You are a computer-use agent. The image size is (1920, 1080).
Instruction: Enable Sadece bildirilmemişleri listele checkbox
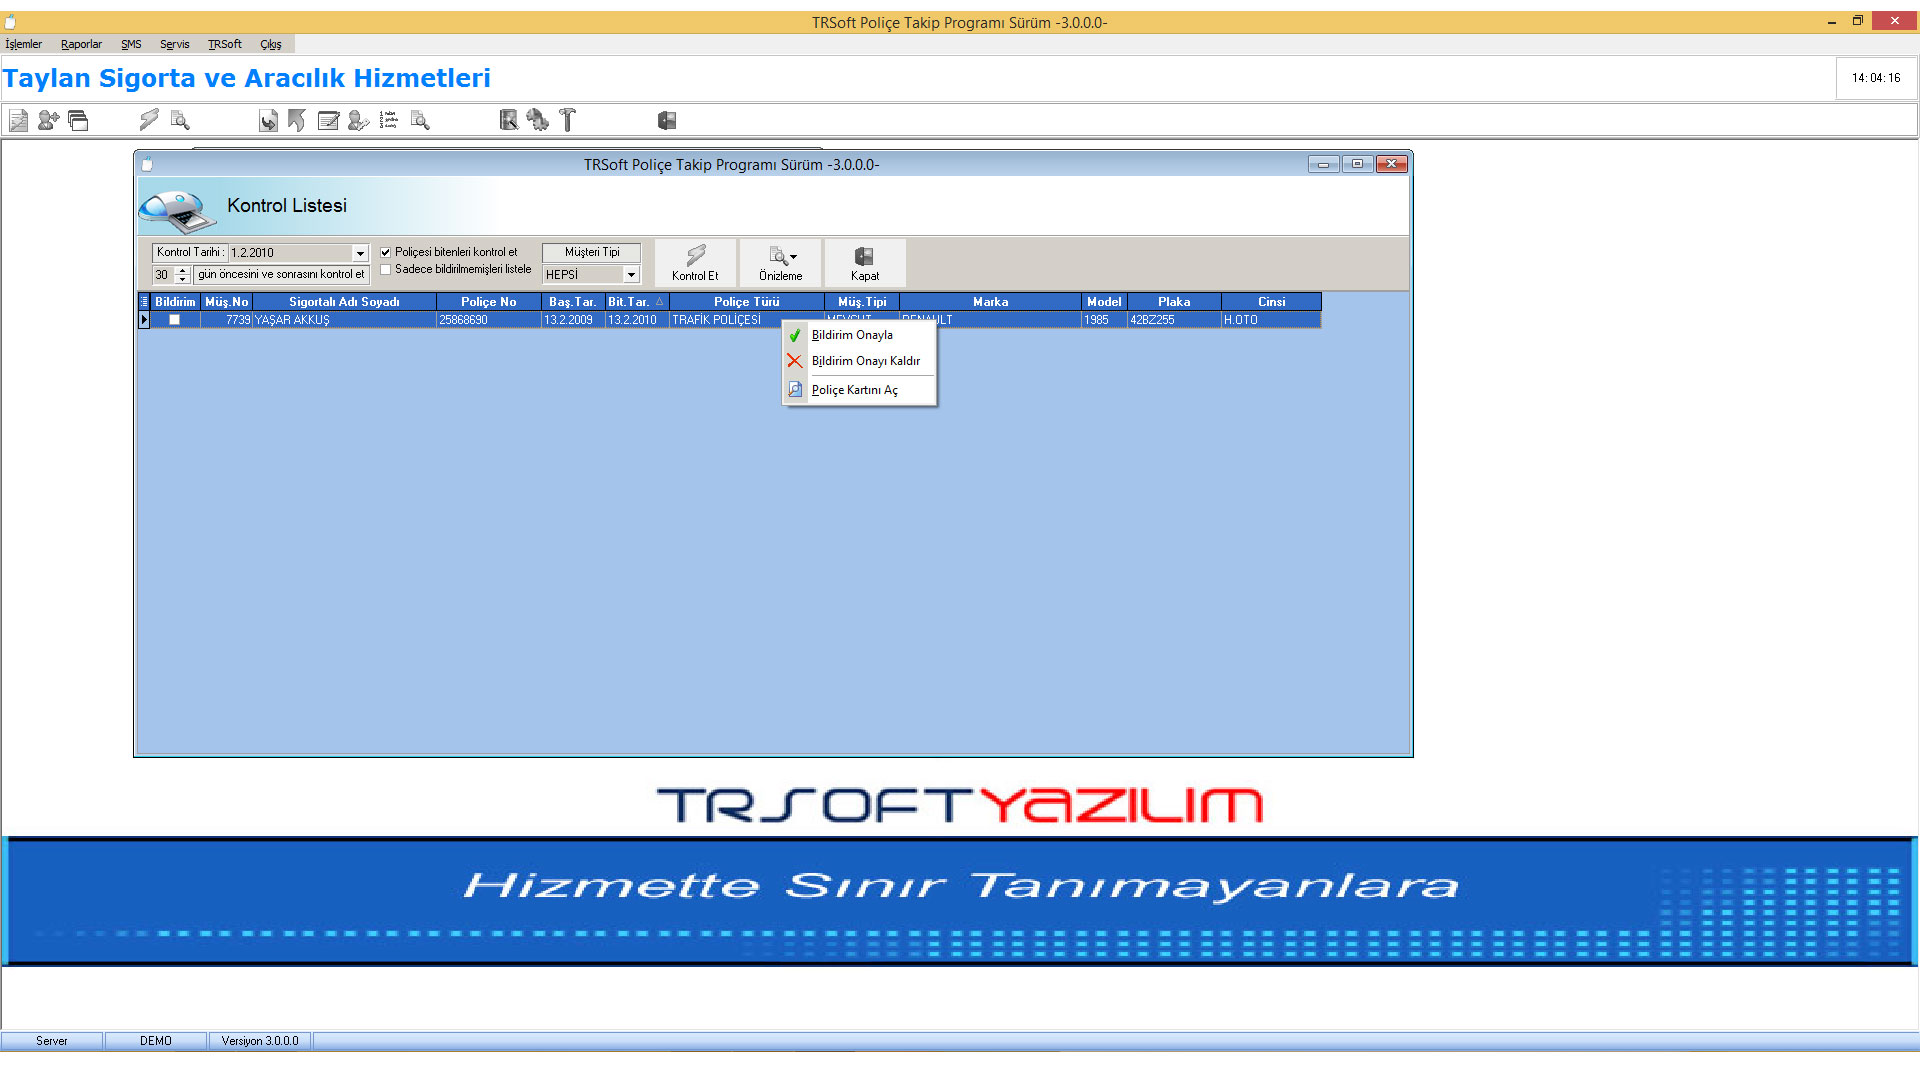[385, 269]
